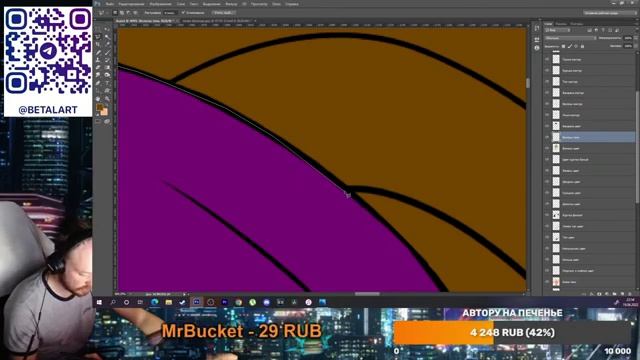Select the Healing Brush tool
The width and height of the screenshot is (640, 360).
[x=98, y=52]
